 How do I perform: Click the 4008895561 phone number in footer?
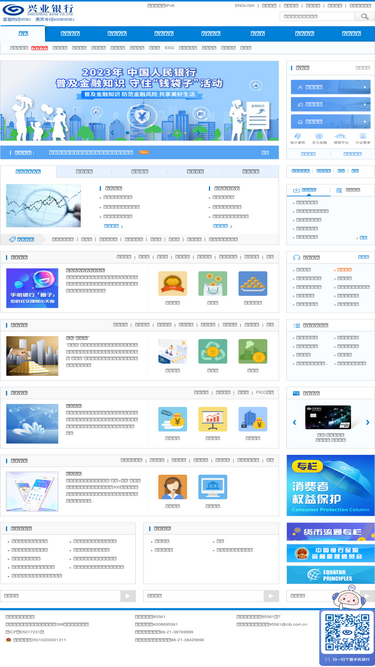[165, 624]
